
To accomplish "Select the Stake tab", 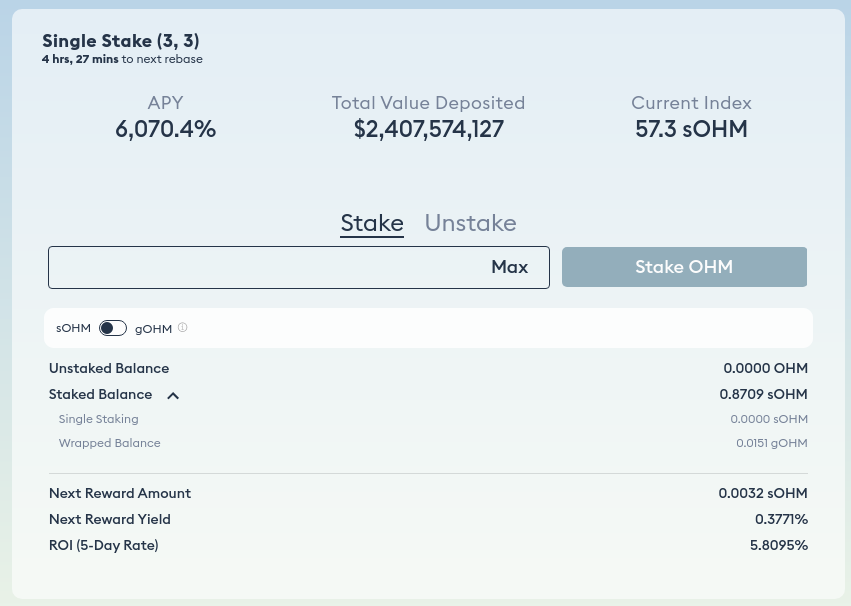I will [372, 223].
